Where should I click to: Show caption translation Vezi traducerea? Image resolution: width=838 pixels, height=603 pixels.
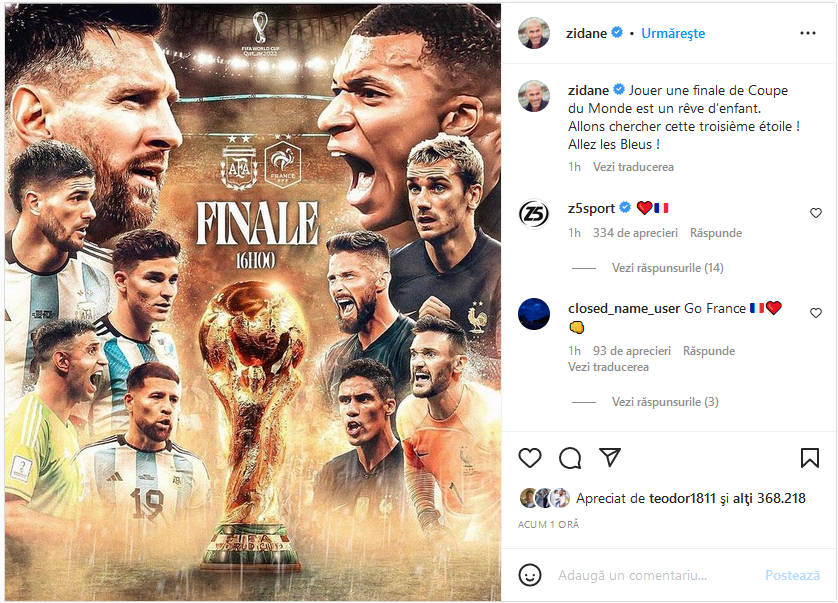[x=633, y=167]
